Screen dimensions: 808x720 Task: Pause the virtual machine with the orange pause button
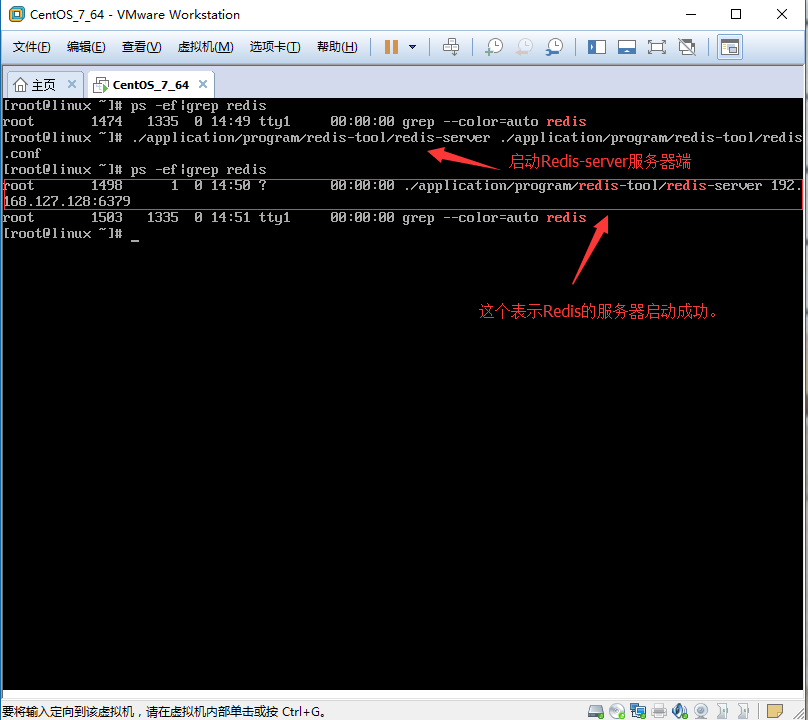pos(391,47)
